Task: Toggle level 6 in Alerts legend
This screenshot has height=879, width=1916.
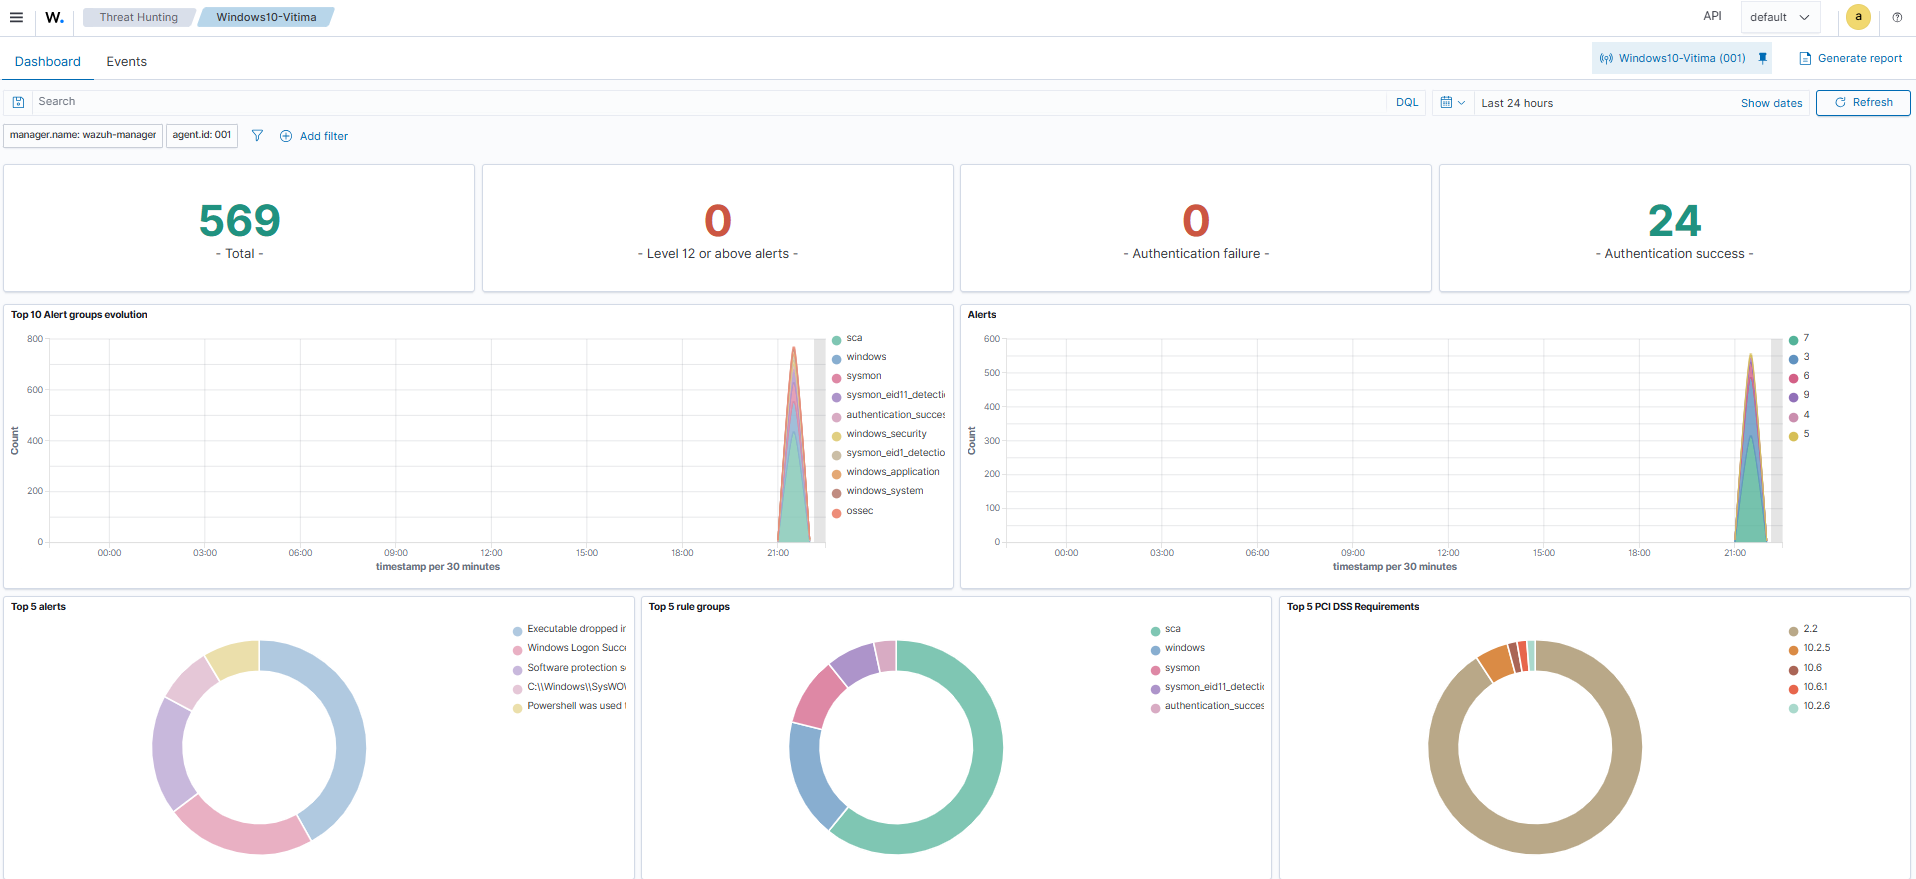Action: [1799, 376]
